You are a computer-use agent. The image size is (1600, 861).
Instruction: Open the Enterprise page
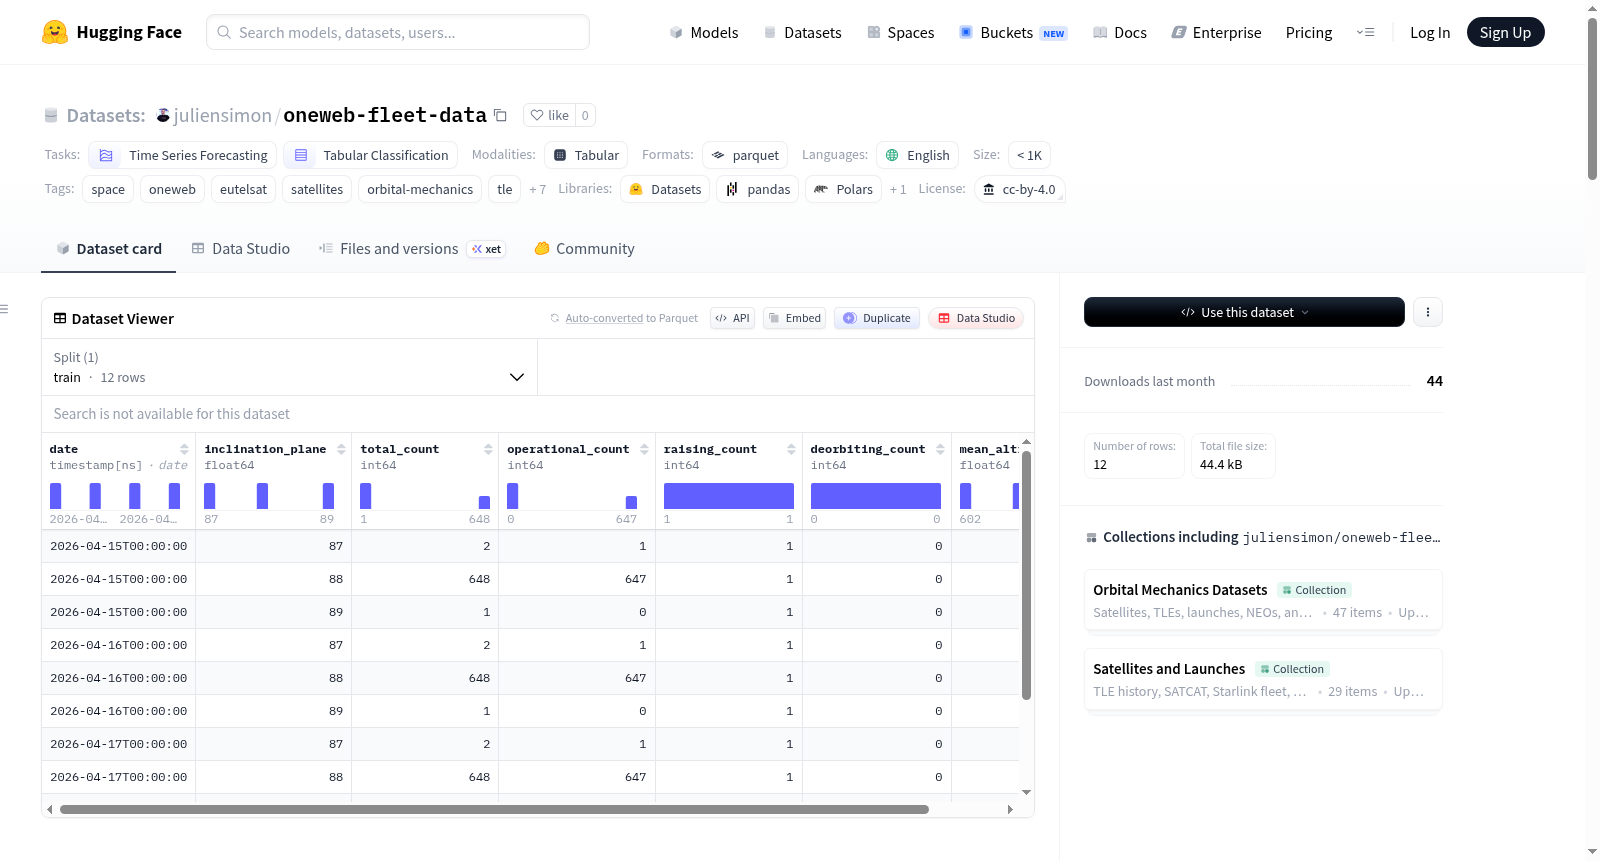tap(1216, 32)
